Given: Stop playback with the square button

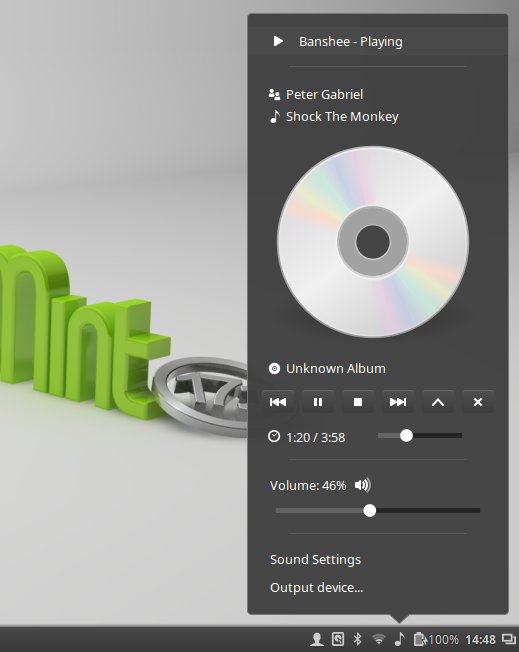Looking at the screenshot, I should pyautogui.click(x=358, y=402).
